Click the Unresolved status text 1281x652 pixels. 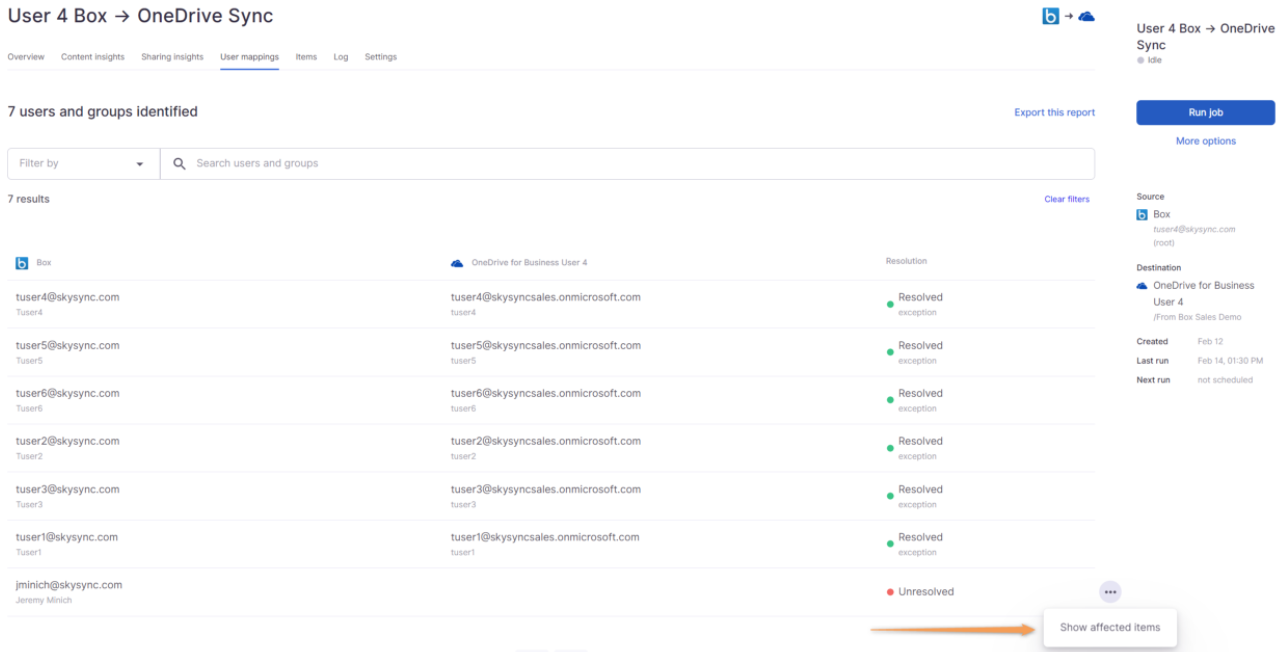pos(926,592)
